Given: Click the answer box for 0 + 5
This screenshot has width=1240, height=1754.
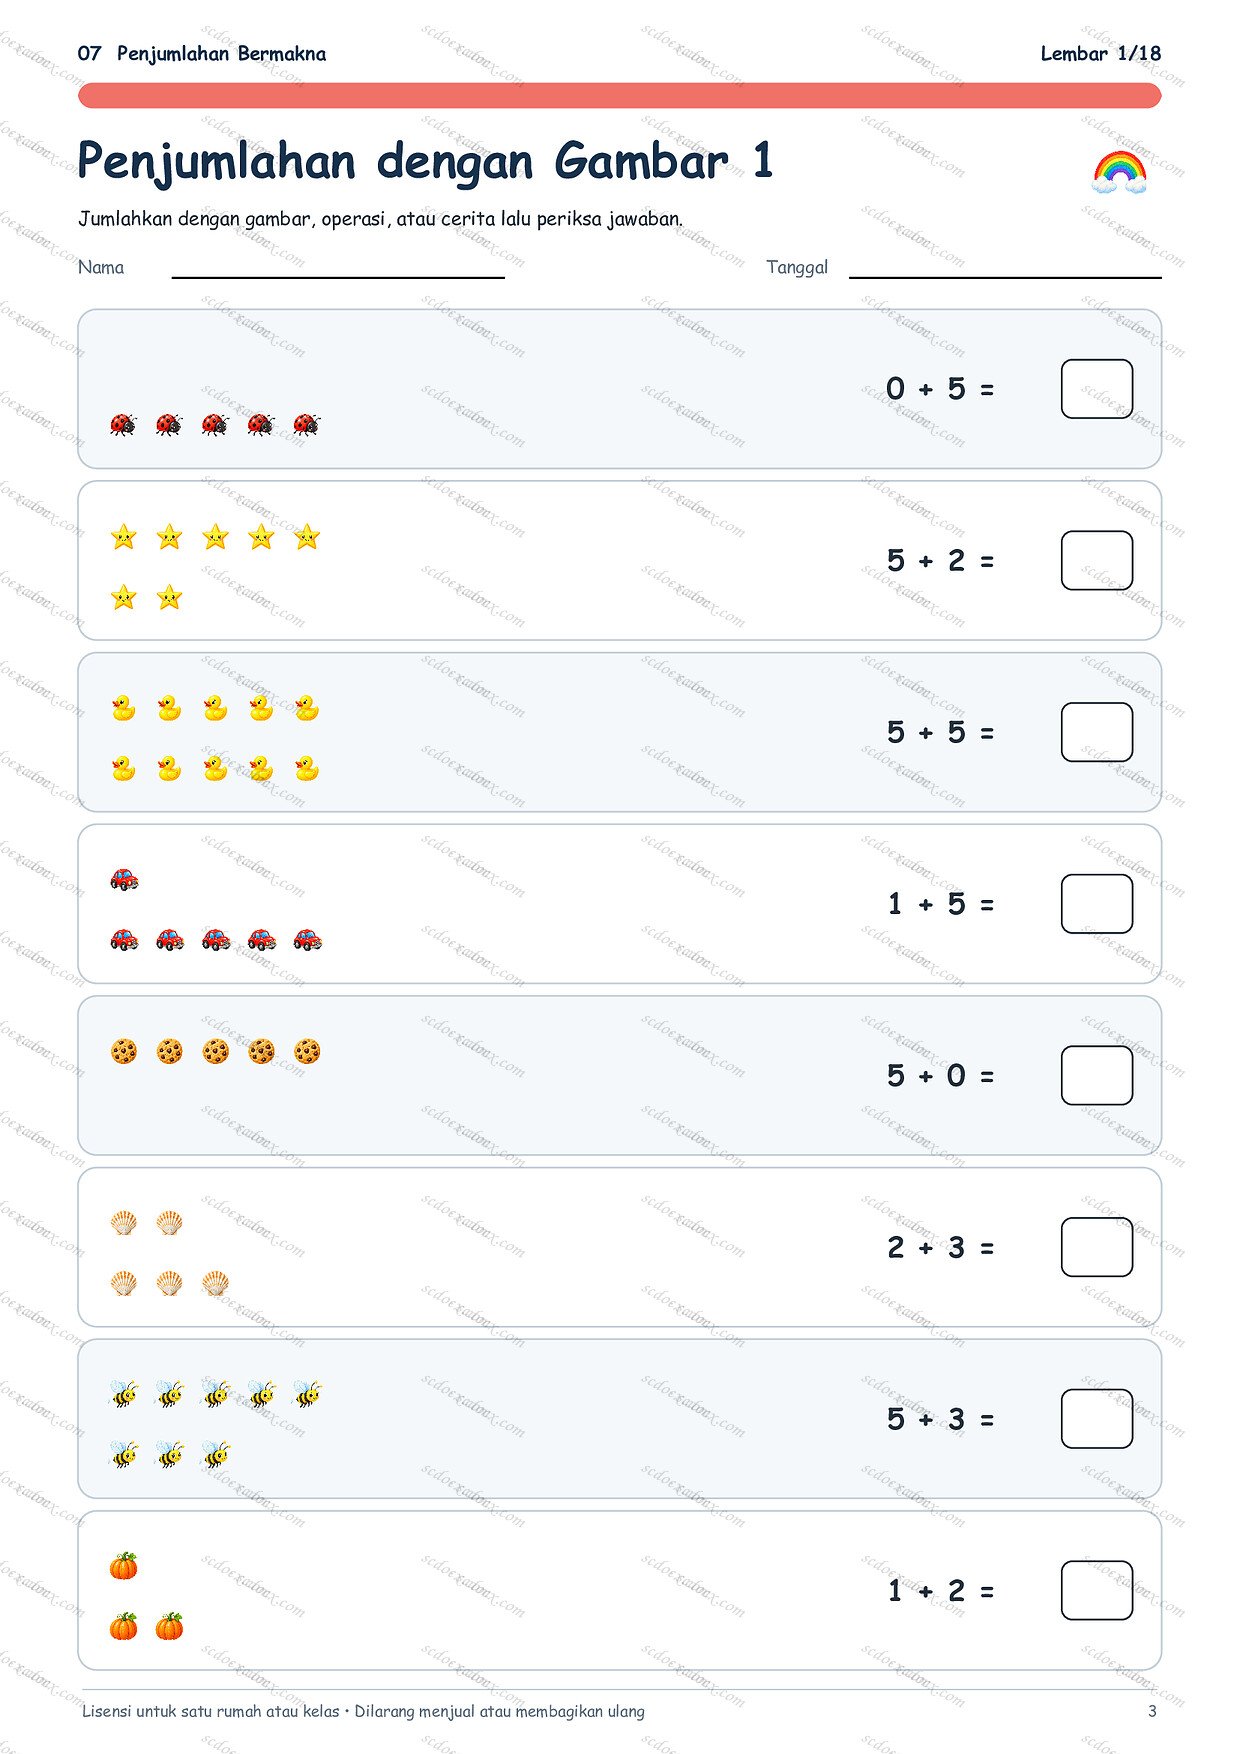Looking at the screenshot, I should point(1097,389).
